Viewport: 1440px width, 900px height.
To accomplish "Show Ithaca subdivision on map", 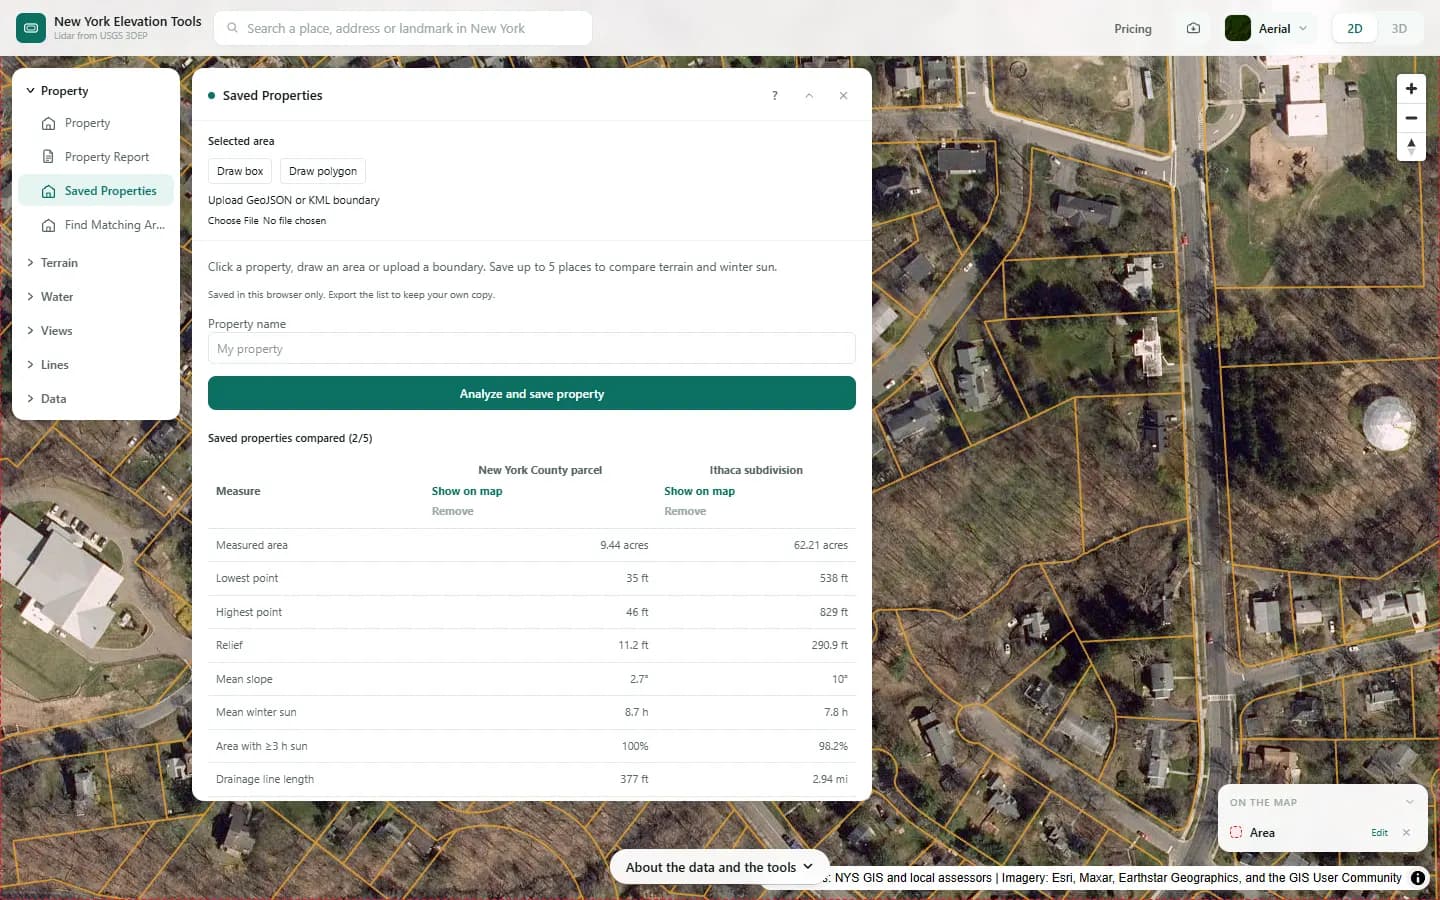I will click(699, 491).
